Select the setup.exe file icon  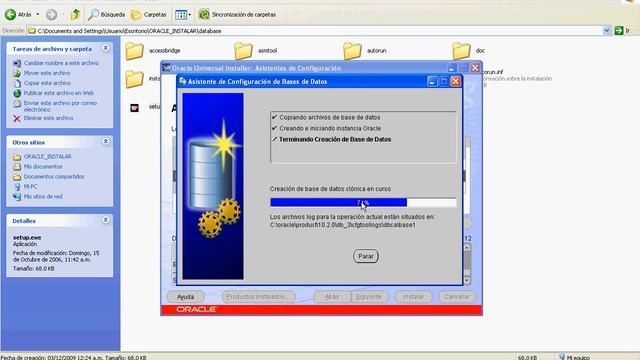pyautogui.click(x=134, y=108)
